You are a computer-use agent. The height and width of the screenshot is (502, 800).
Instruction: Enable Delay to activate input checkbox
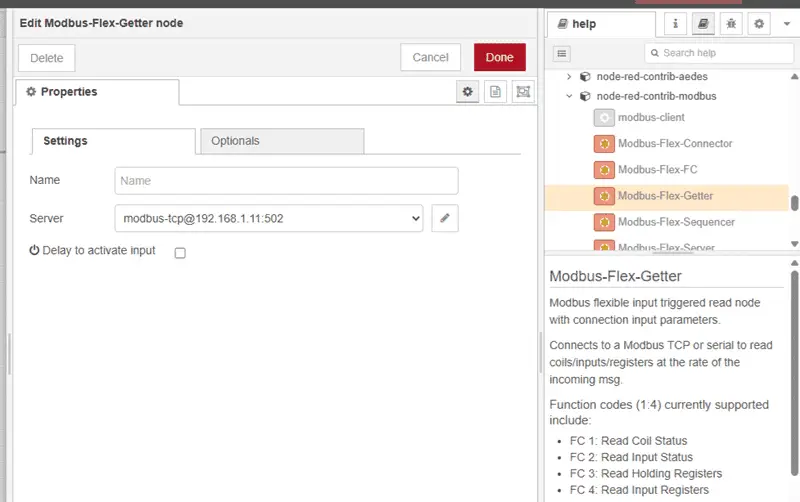pos(180,253)
